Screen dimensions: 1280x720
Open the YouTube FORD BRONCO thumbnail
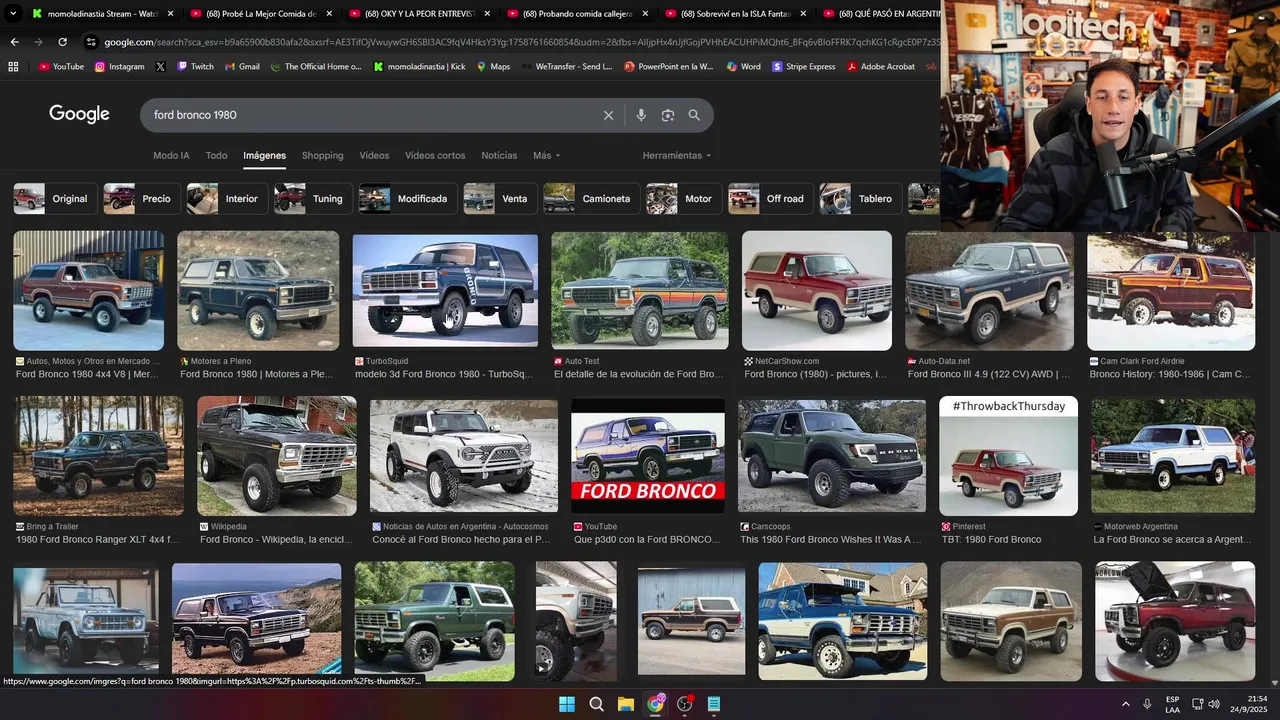tap(648, 456)
